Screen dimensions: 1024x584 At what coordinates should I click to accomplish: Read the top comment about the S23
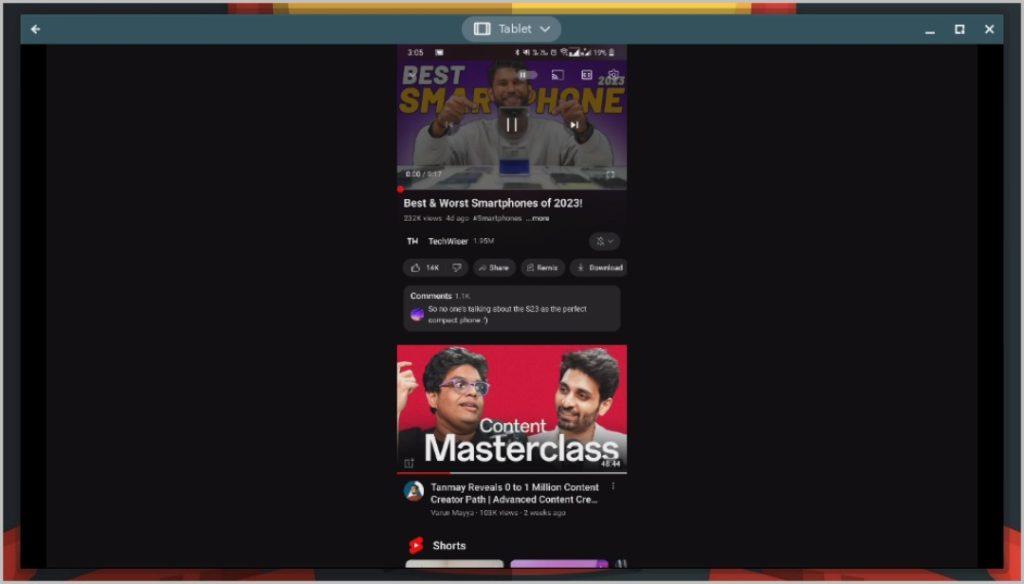coord(507,315)
